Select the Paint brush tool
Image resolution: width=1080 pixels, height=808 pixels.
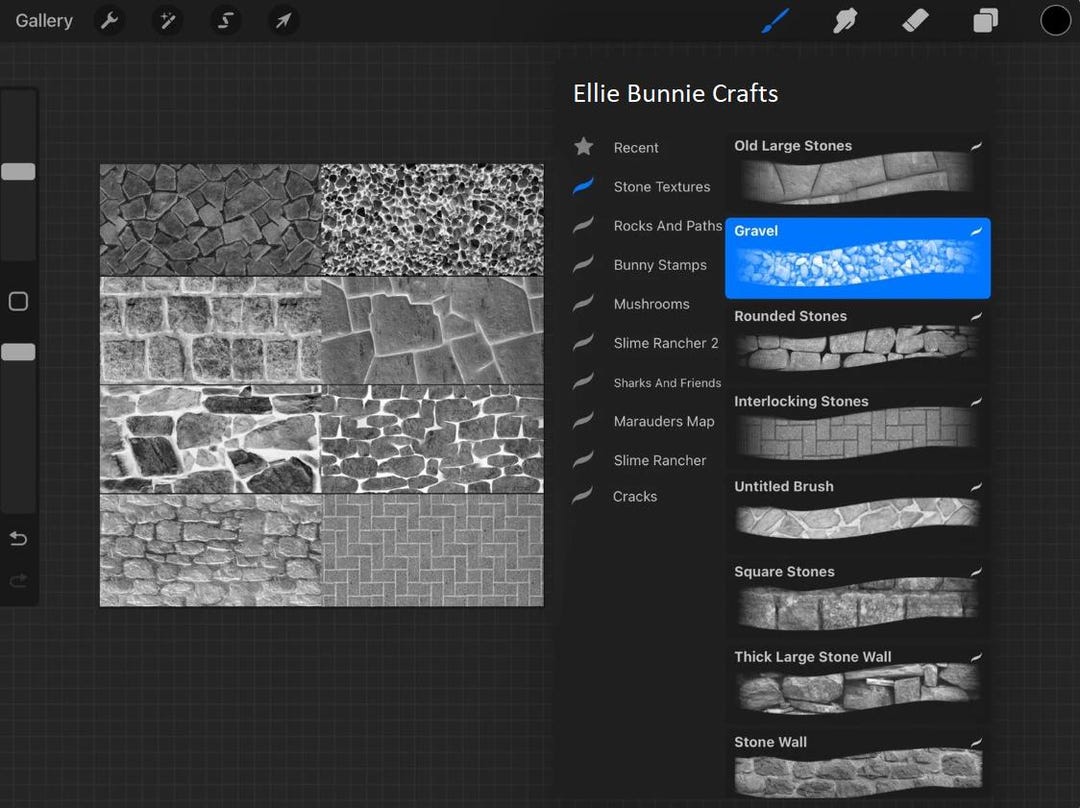pyautogui.click(x=776, y=20)
